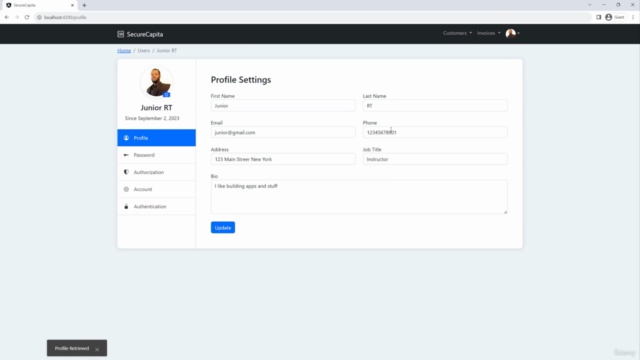The image size is (640, 360).
Task: View site information icon in address bar
Action: pos(39,17)
